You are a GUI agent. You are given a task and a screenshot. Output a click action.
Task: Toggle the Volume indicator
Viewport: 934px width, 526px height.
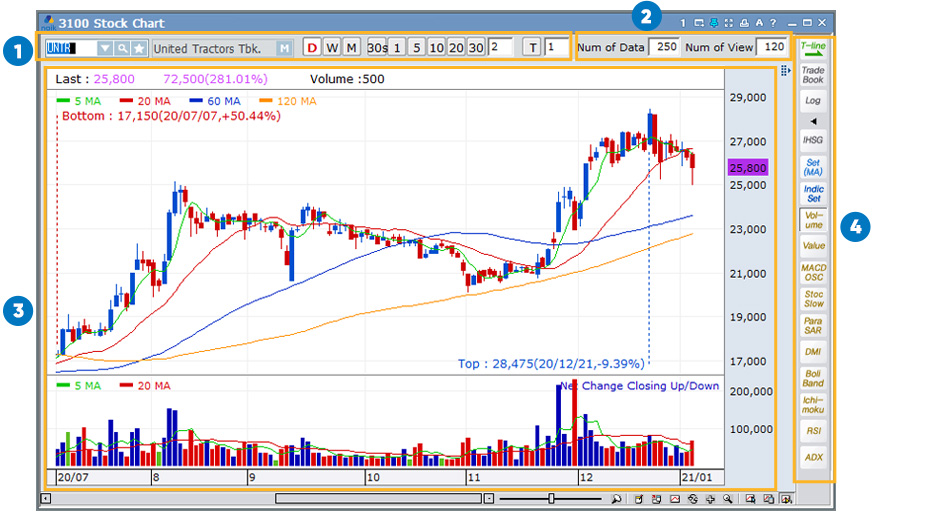pos(813,218)
